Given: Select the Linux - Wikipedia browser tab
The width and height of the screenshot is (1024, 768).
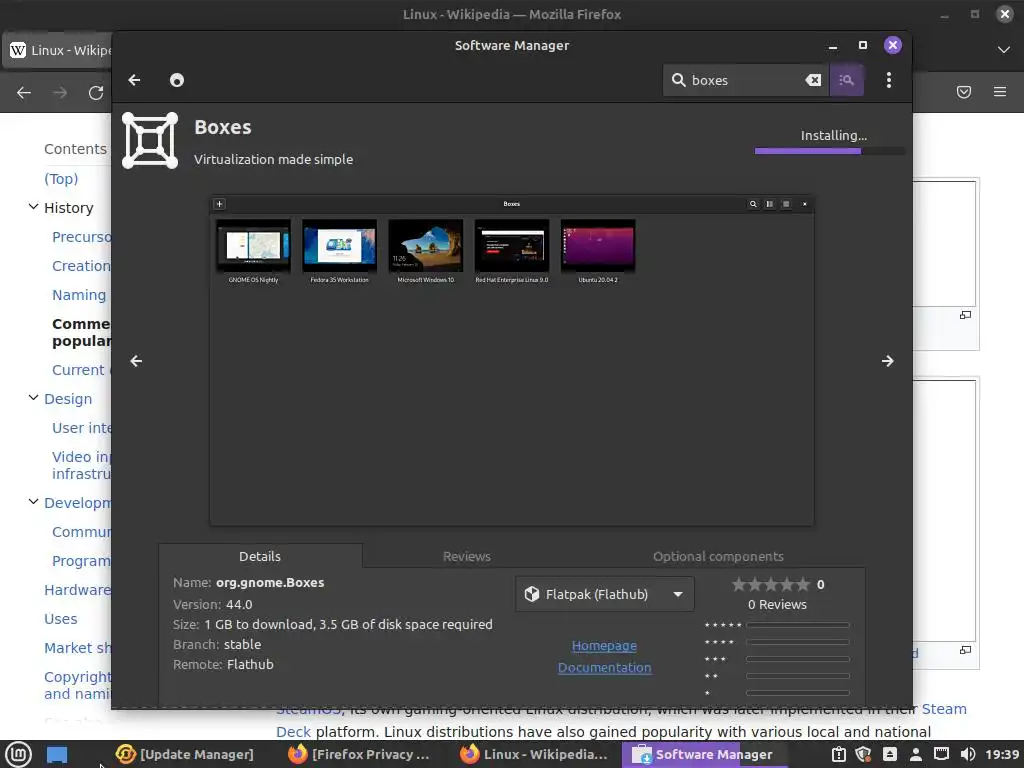Looking at the screenshot, I should pyautogui.click(x=59, y=50).
